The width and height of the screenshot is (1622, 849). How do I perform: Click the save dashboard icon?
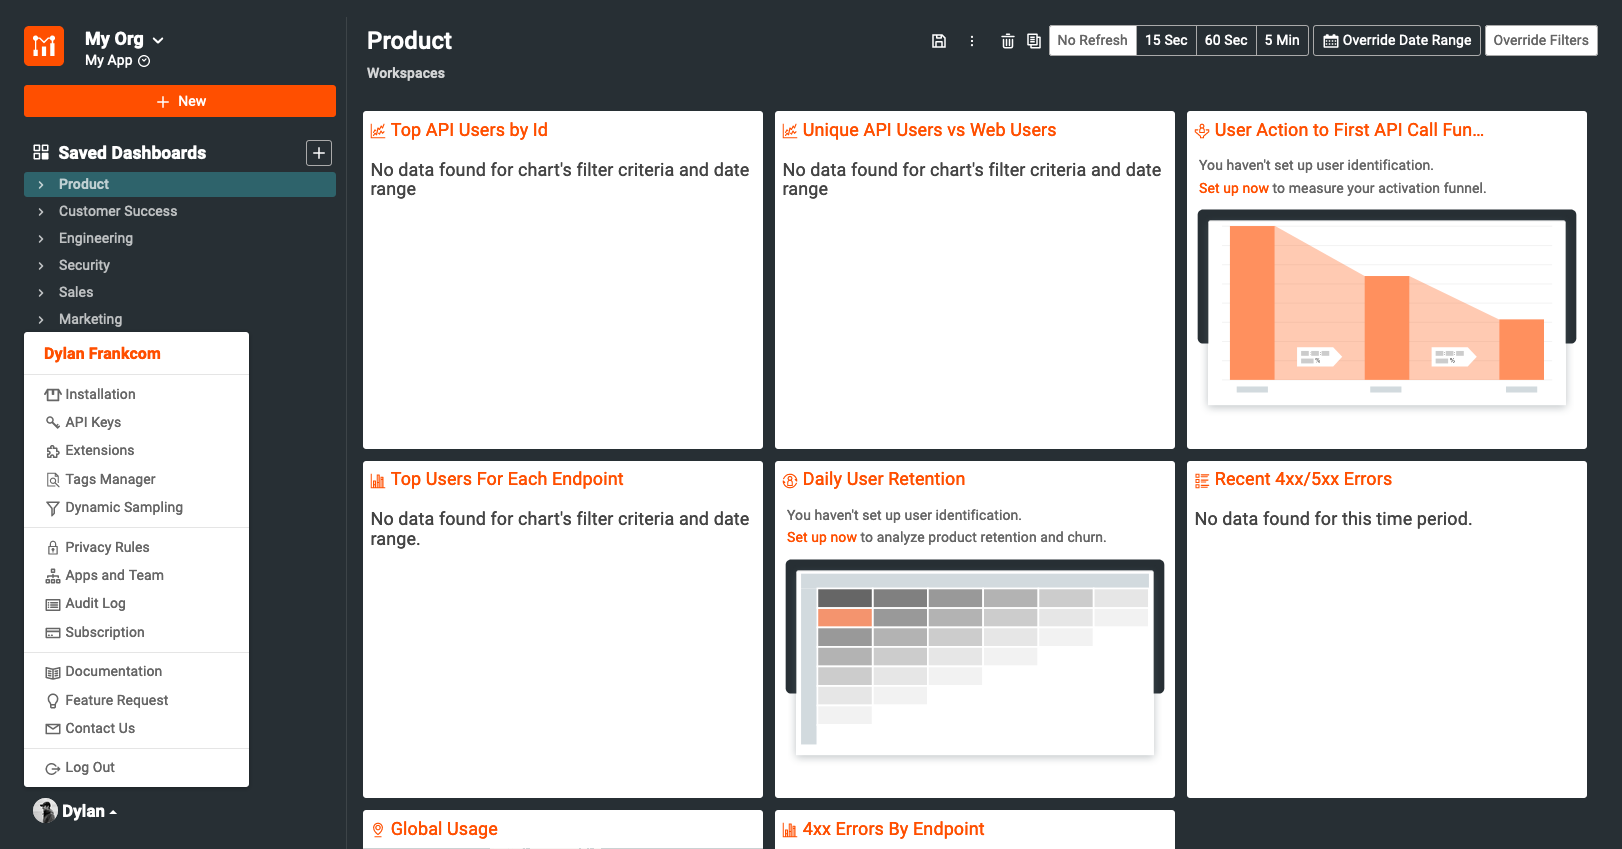point(938,41)
